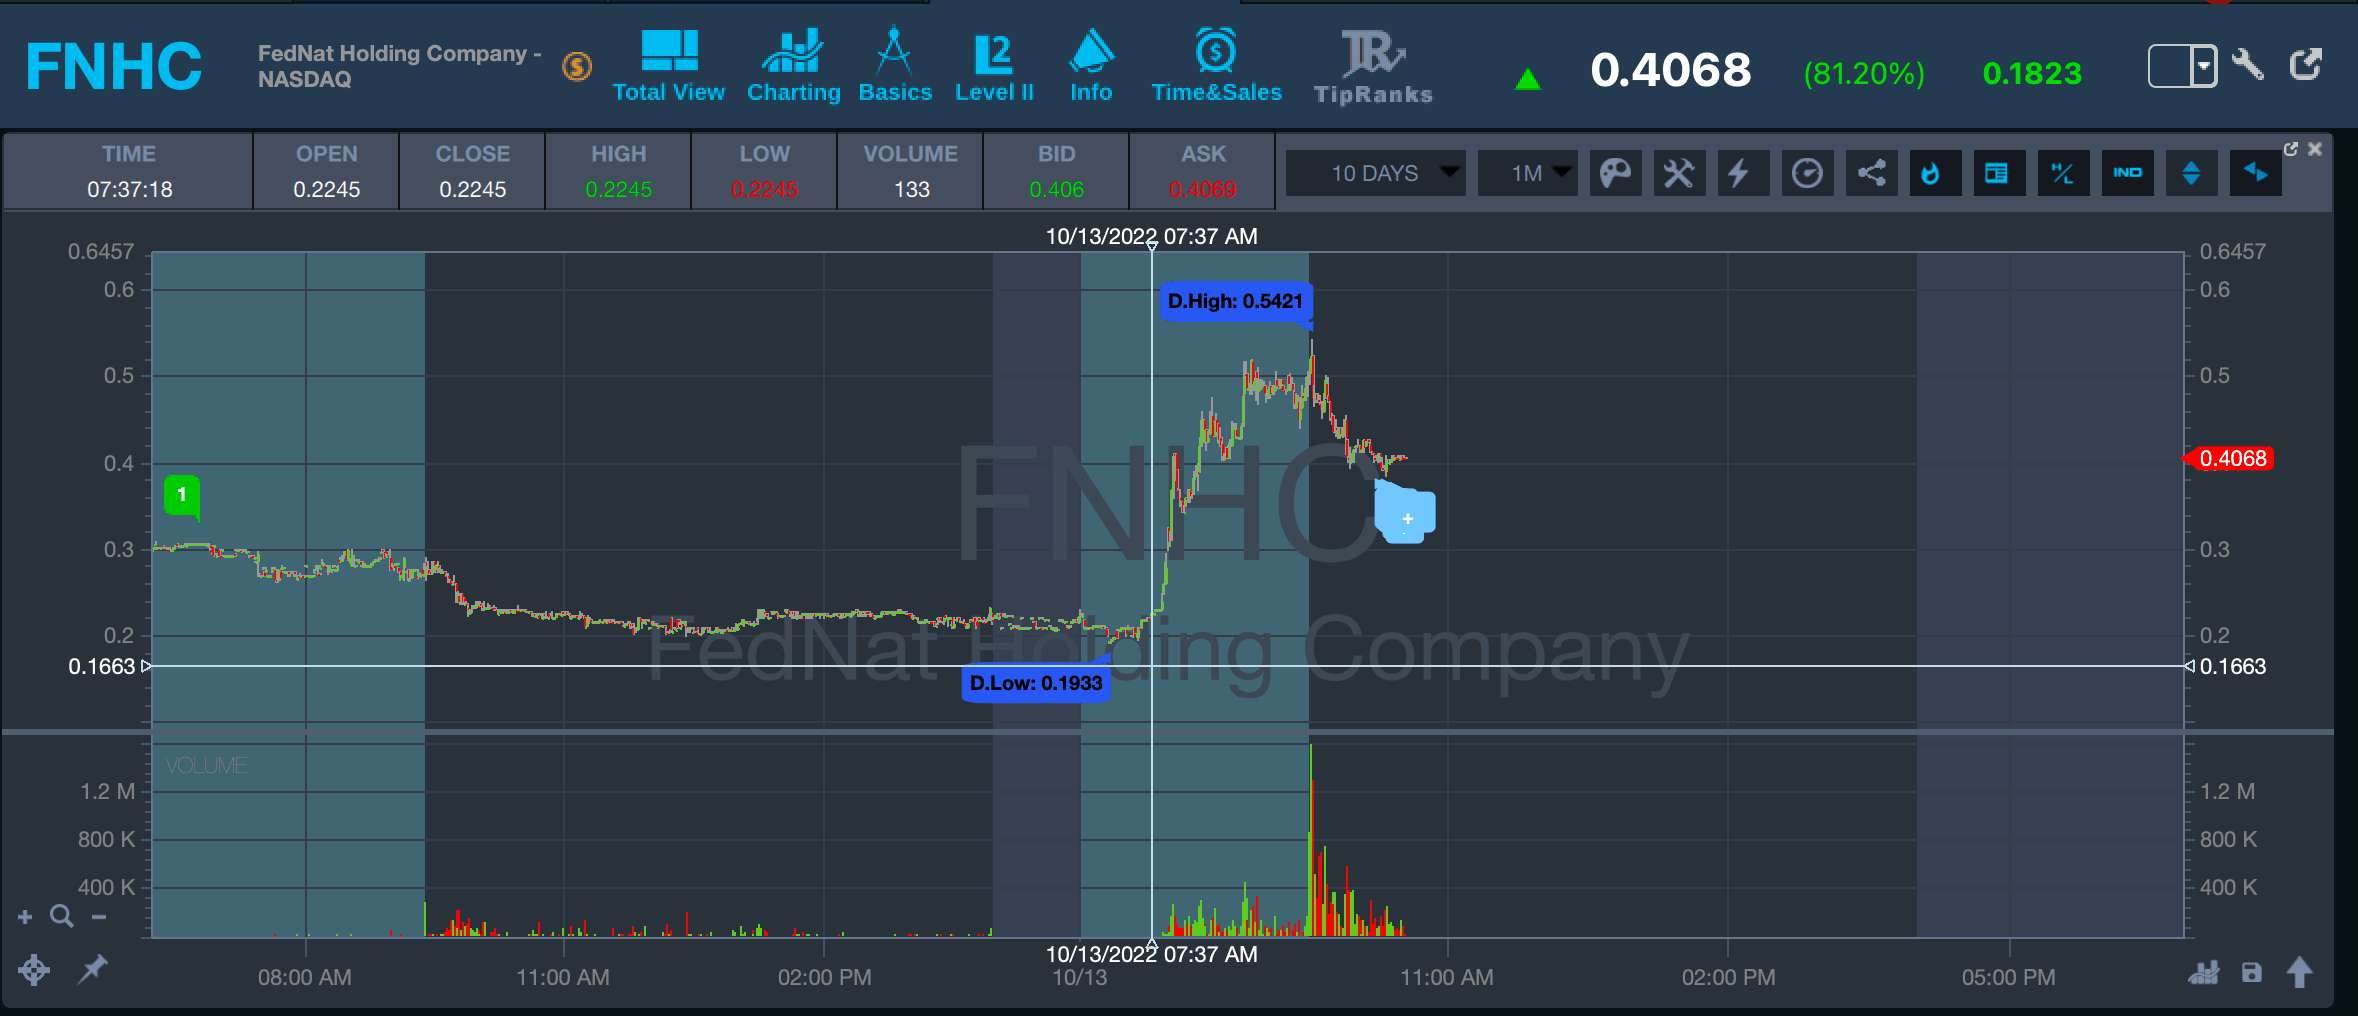Image resolution: width=2358 pixels, height=1016 pixels.
Task: Open the drawing tools (hammer and wrench)
Action: pyautogui.click(x=1679, y=173)
